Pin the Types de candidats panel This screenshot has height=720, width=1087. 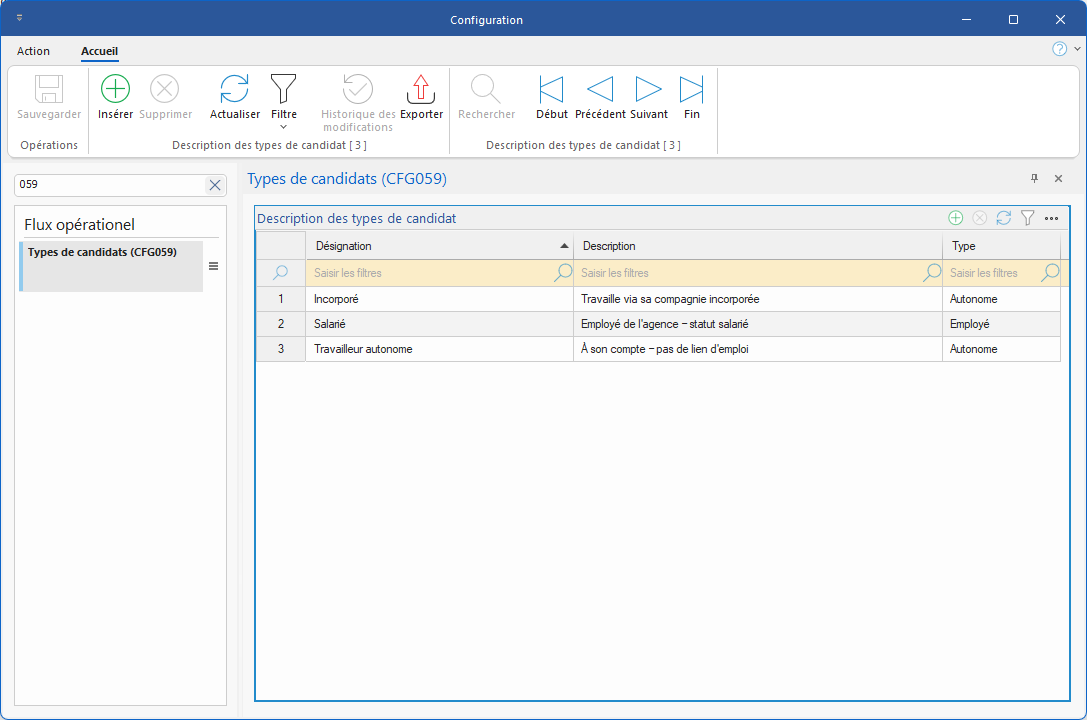tap(1034, 179)
